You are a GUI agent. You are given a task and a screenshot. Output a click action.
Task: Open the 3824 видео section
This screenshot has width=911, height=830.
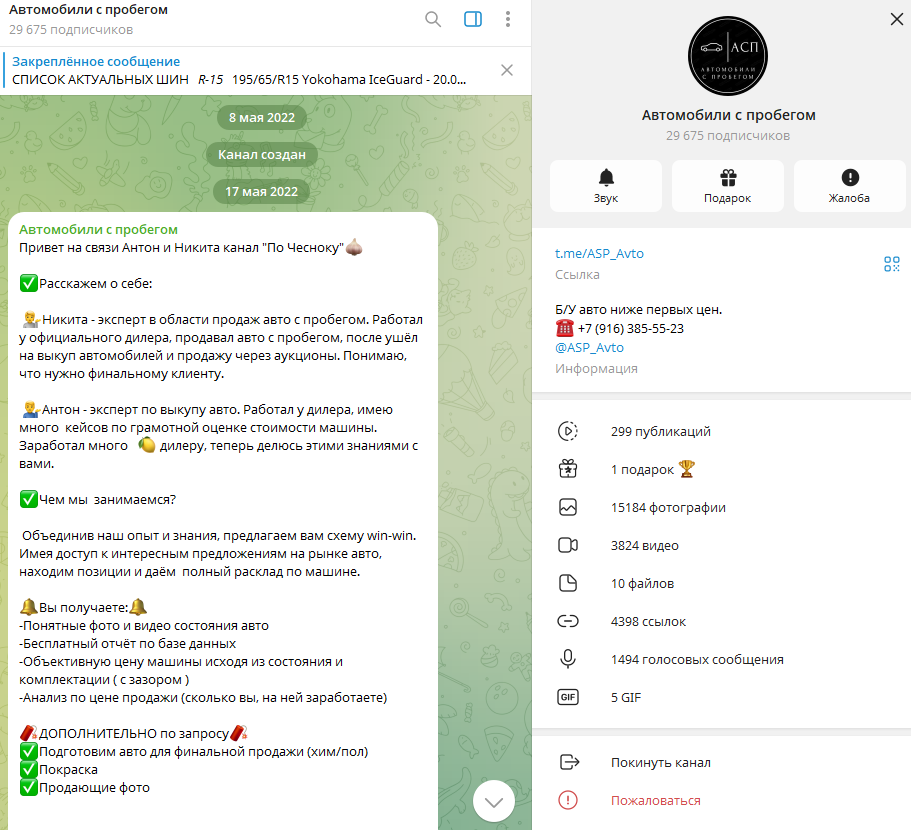(722, 545)
